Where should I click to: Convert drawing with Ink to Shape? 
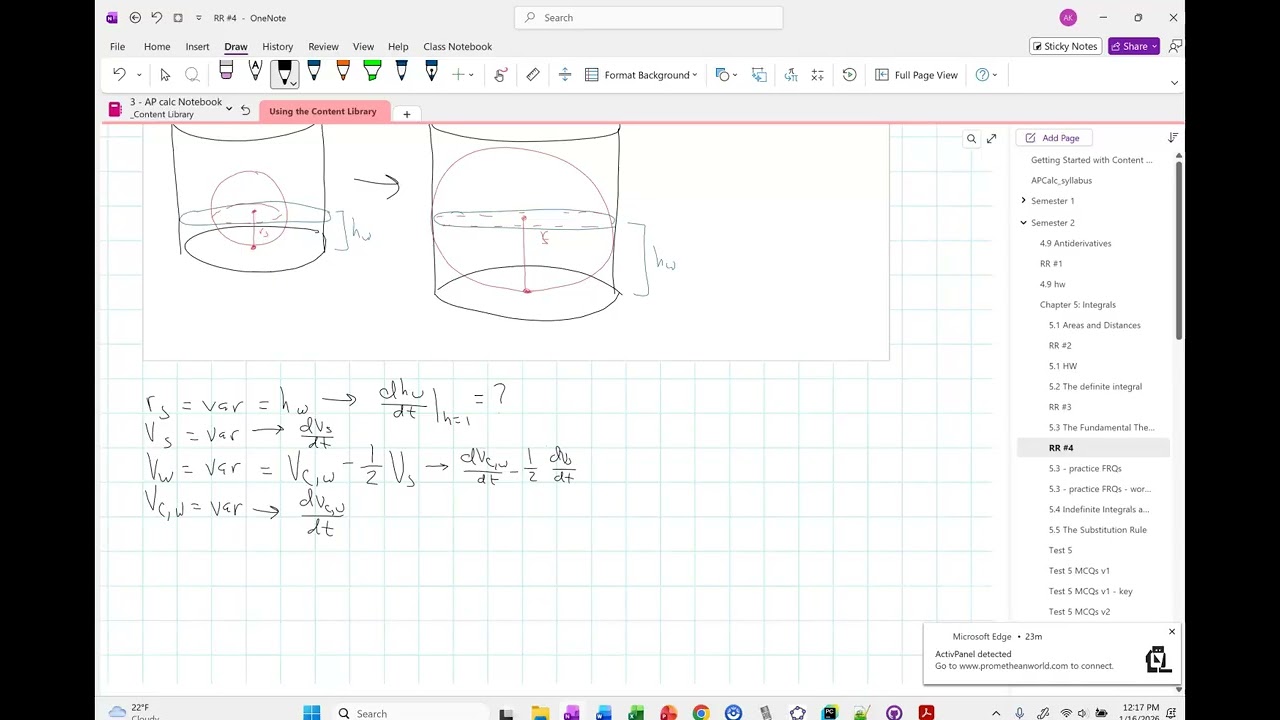[759, 75]
